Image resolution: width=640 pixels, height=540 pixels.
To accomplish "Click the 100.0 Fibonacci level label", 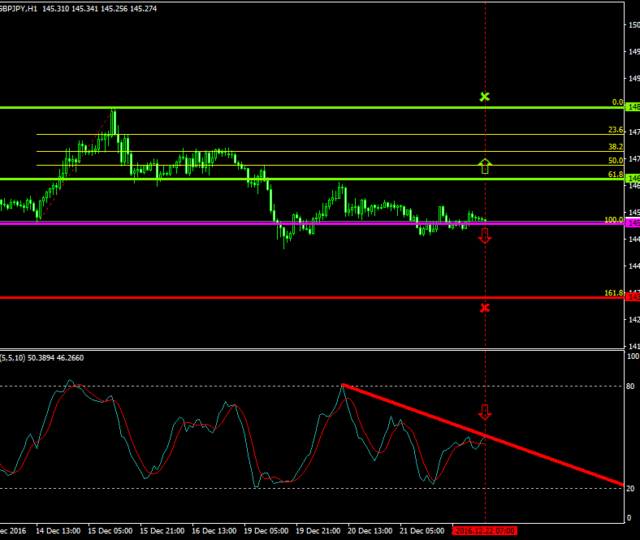I will (613, 219).
